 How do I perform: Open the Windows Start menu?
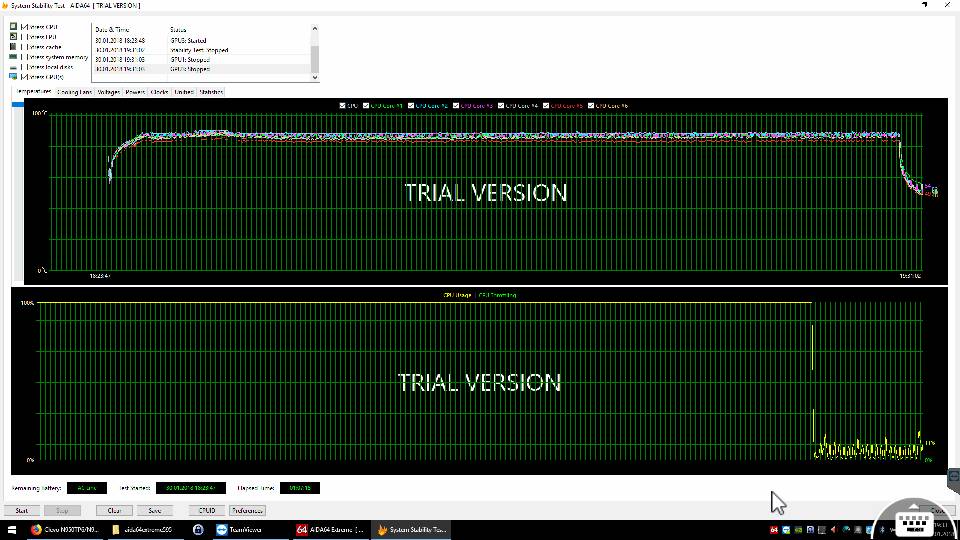point(12,530)
